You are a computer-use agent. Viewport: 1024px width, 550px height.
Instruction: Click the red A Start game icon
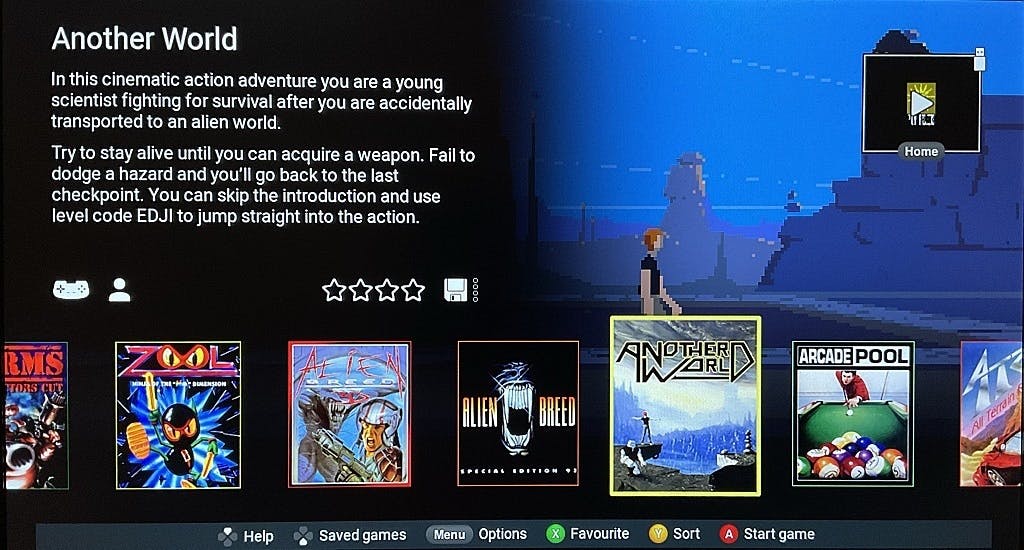(729, 534)
